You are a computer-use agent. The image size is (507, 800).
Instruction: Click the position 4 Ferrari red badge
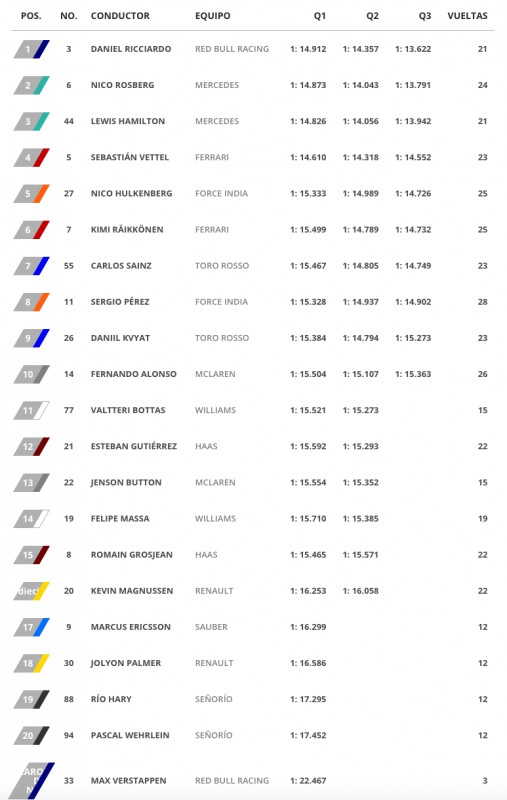(x=32, y=158)
